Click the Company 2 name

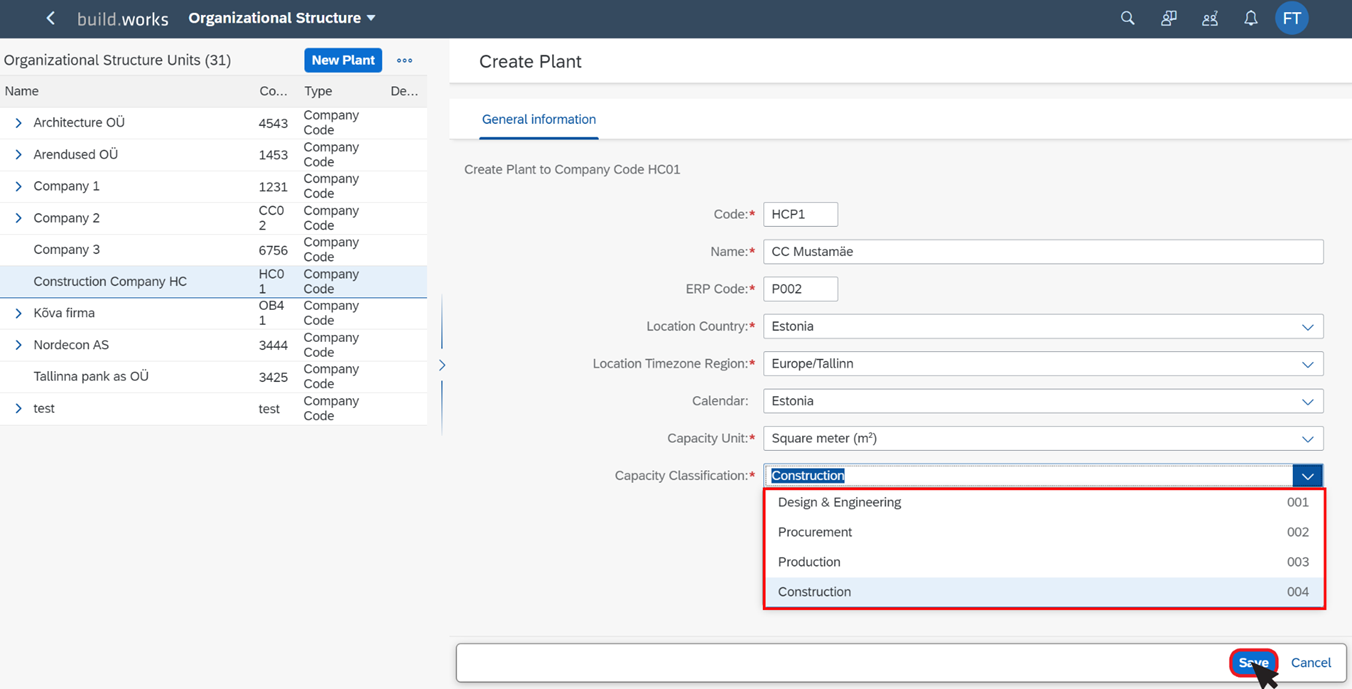67,218
